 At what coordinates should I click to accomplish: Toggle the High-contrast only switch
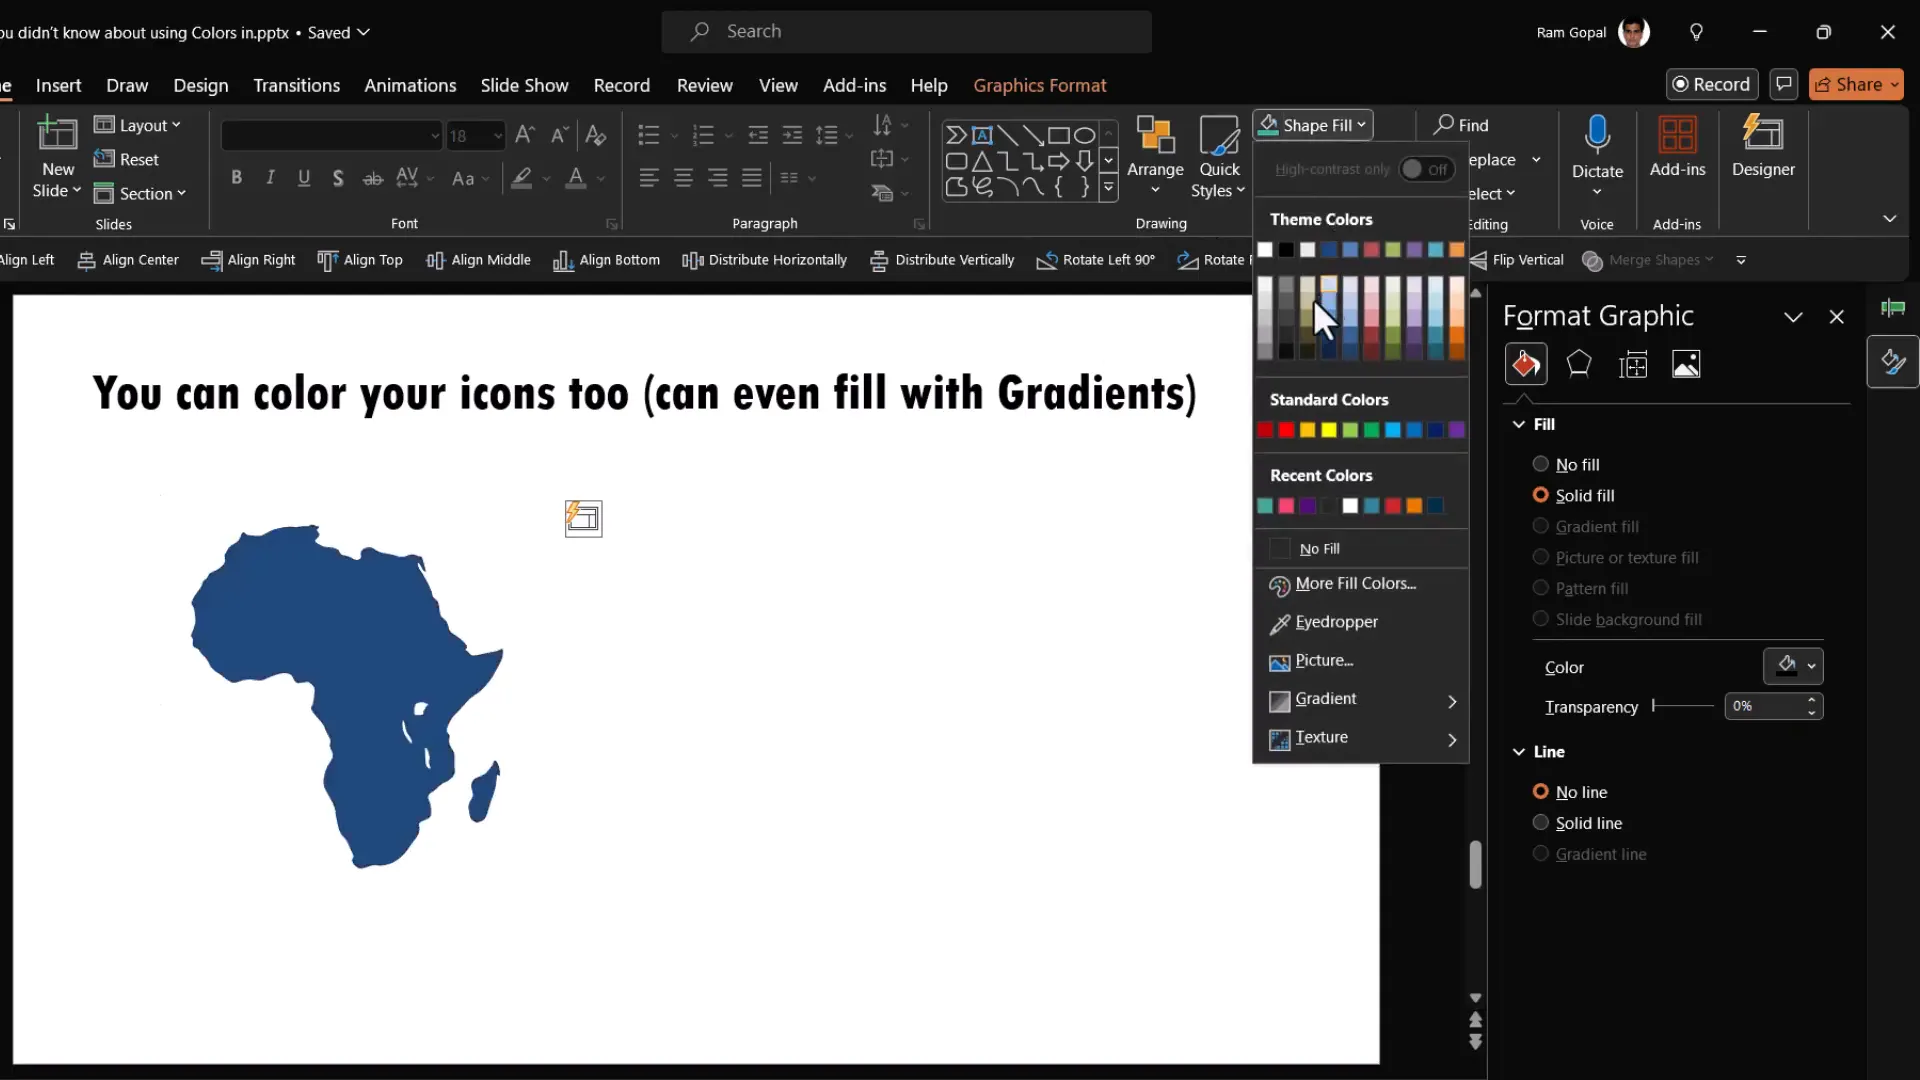(x=1425, y=169)
